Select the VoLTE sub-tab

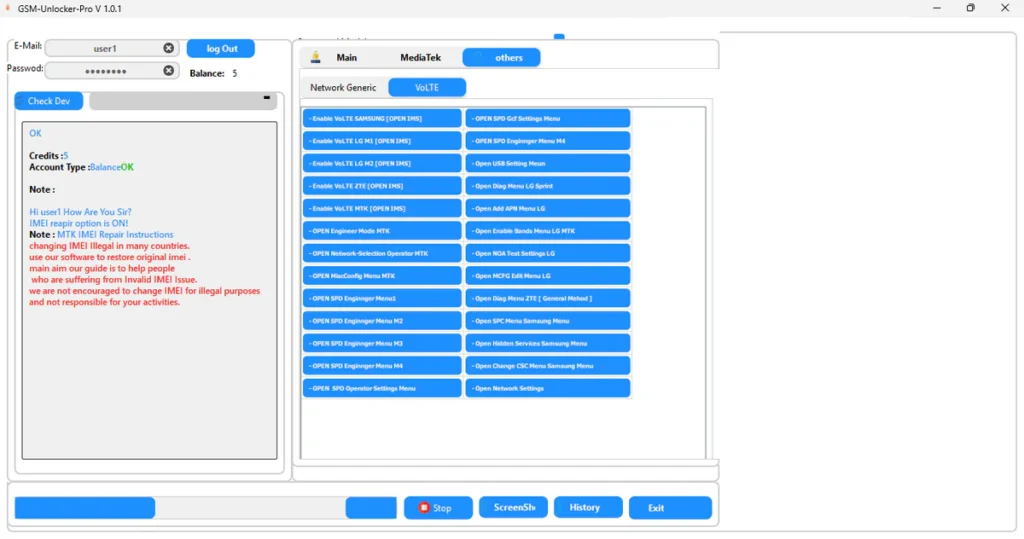427,88
